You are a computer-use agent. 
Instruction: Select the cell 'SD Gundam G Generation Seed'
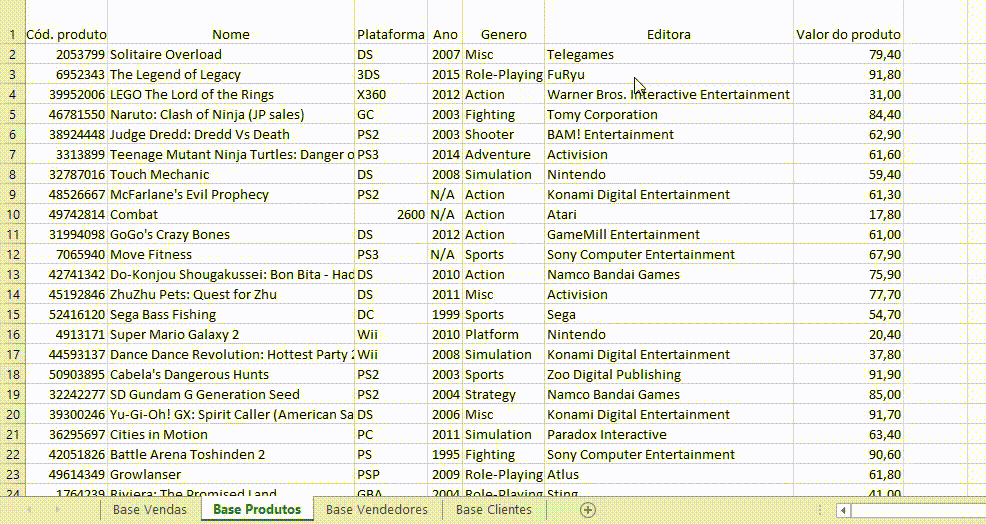click(231, 395)
